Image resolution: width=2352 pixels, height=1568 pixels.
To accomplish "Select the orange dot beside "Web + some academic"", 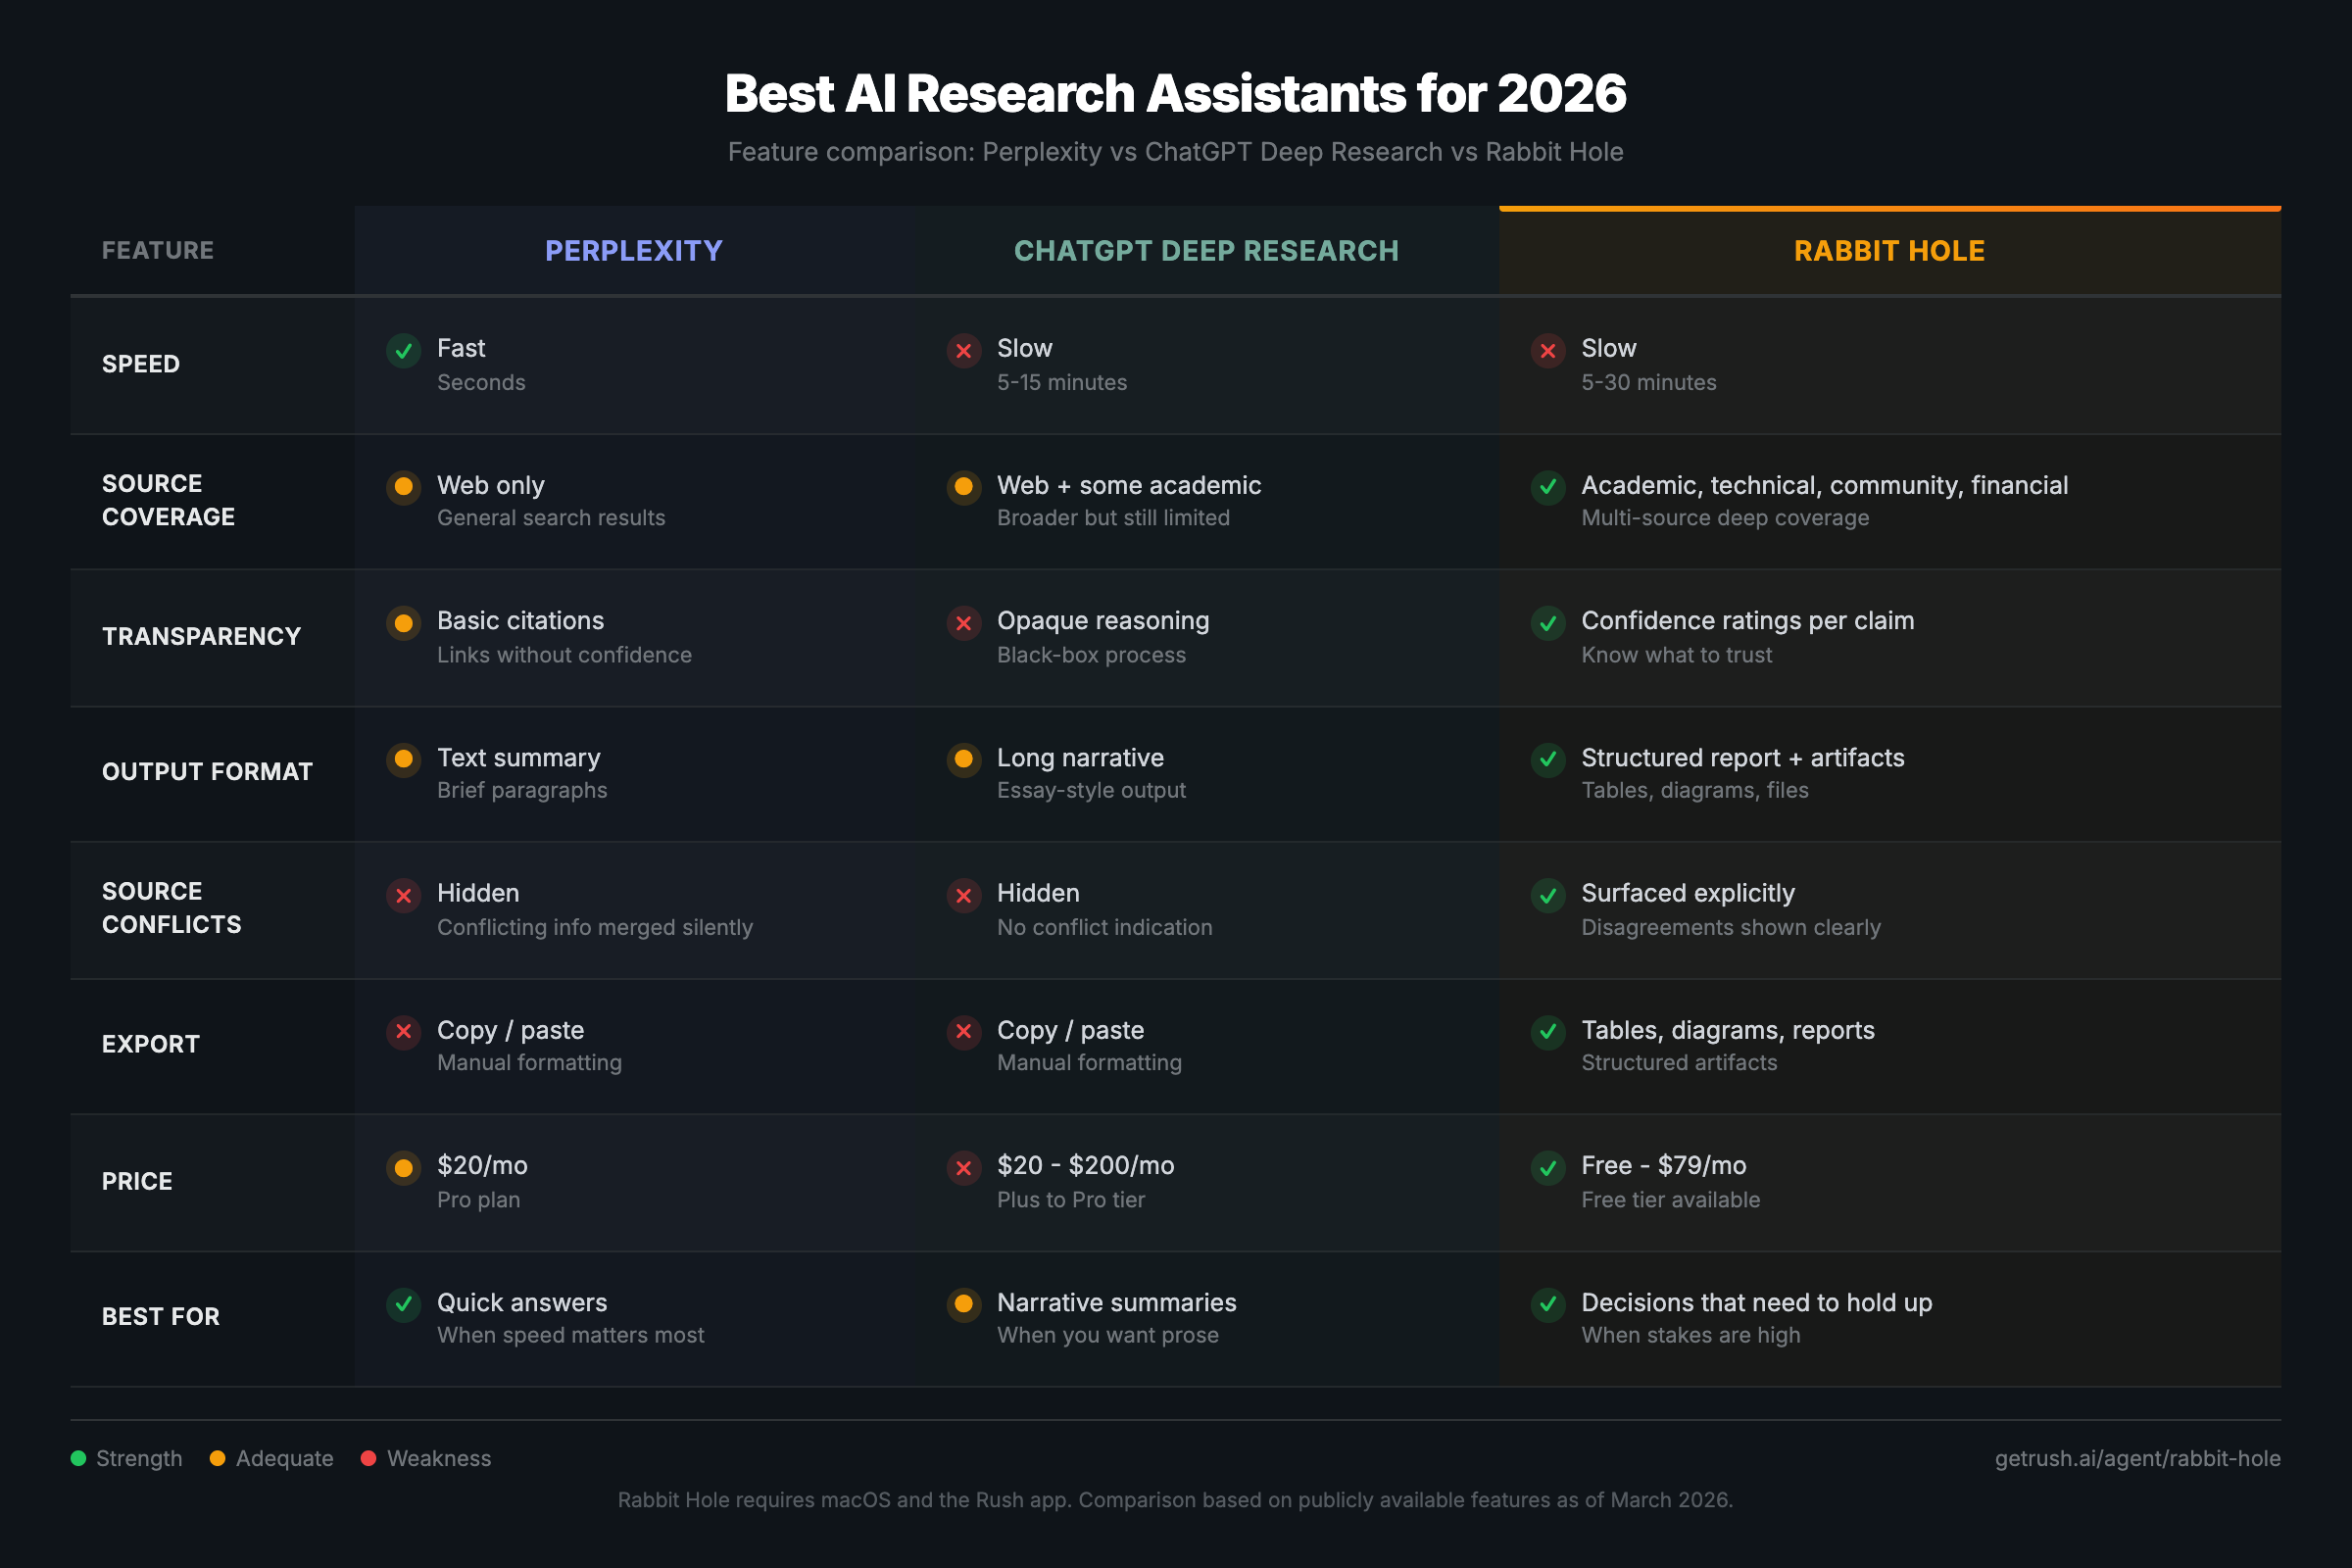I will [963, 487].
